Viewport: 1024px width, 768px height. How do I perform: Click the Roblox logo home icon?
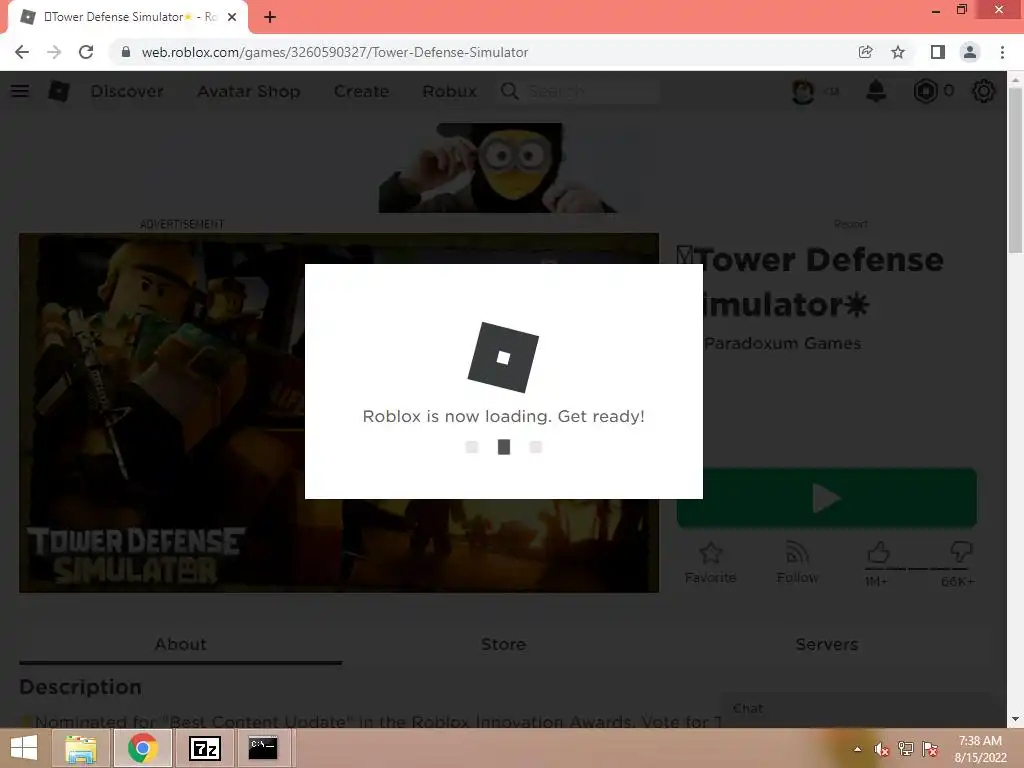59,91
